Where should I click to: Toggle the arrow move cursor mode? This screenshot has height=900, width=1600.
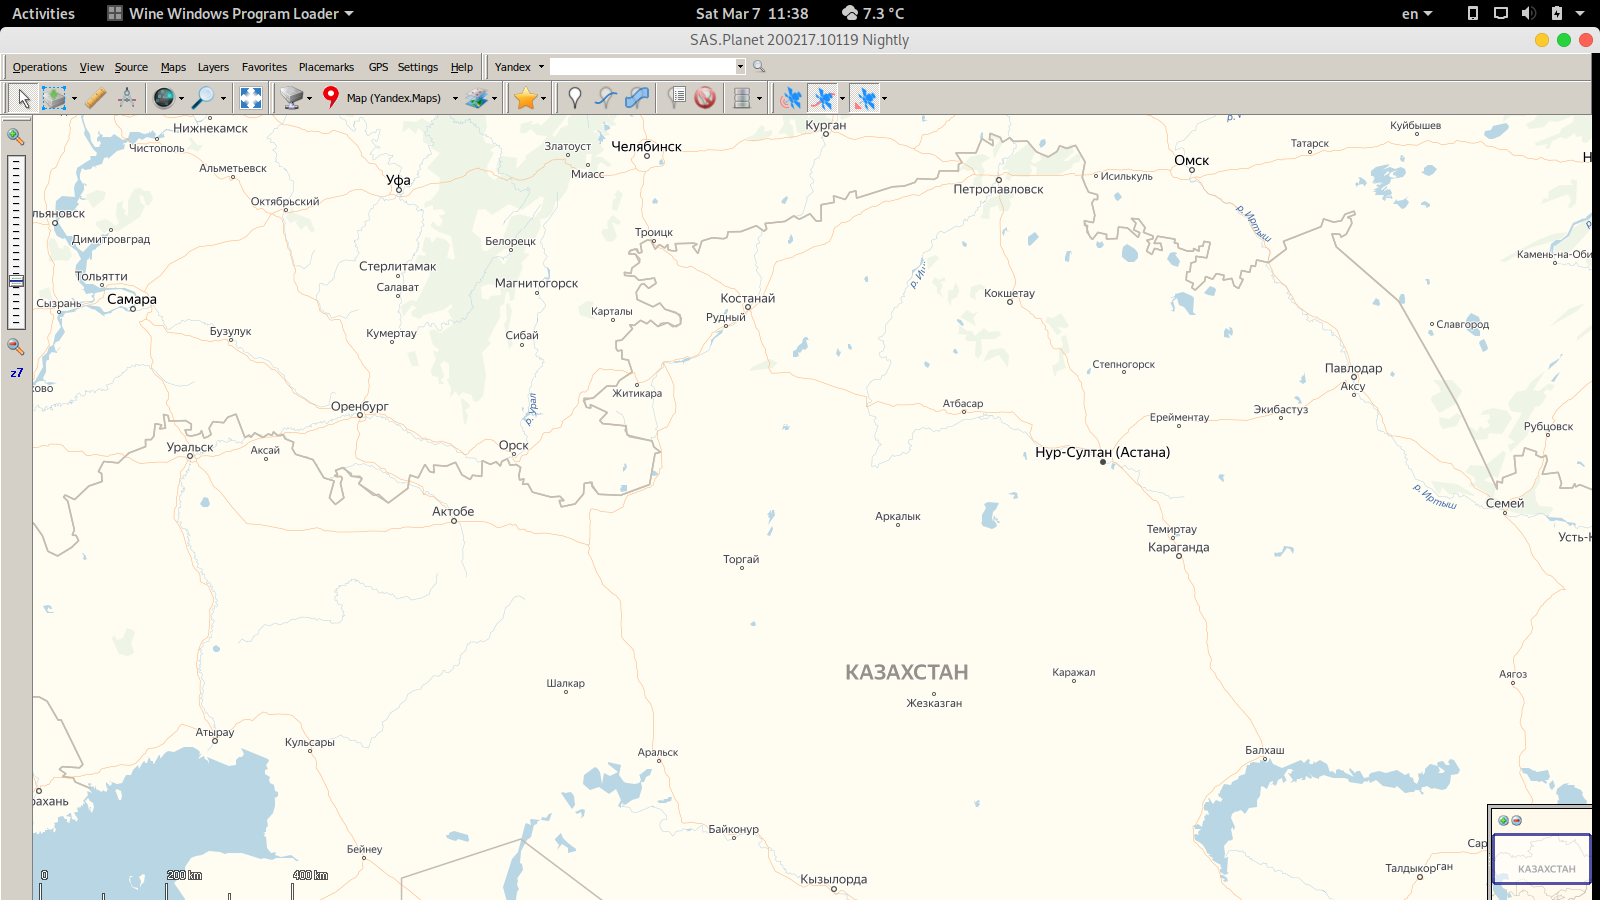point(24,98)
